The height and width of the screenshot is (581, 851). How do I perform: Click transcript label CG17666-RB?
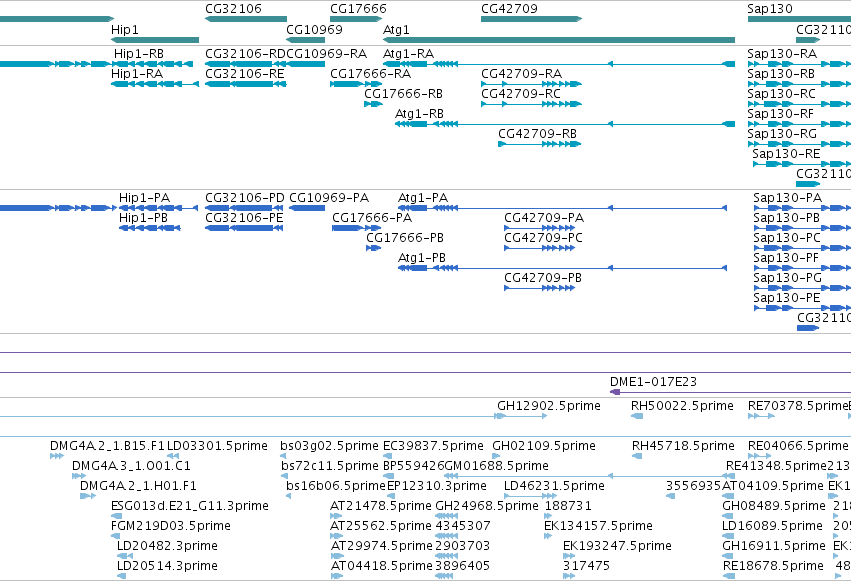point(403,94)
